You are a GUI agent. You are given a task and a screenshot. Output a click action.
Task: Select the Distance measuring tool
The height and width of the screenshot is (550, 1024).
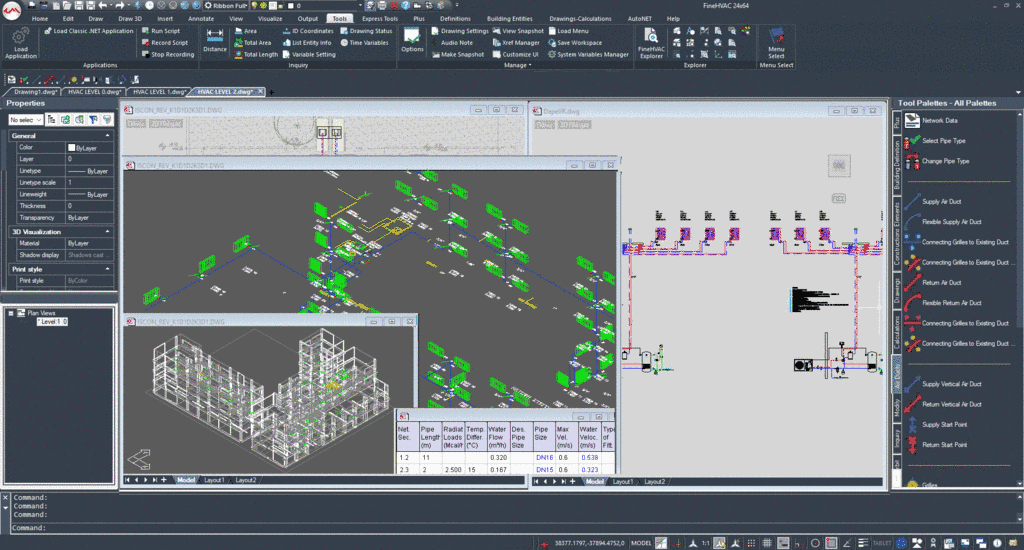215,41
